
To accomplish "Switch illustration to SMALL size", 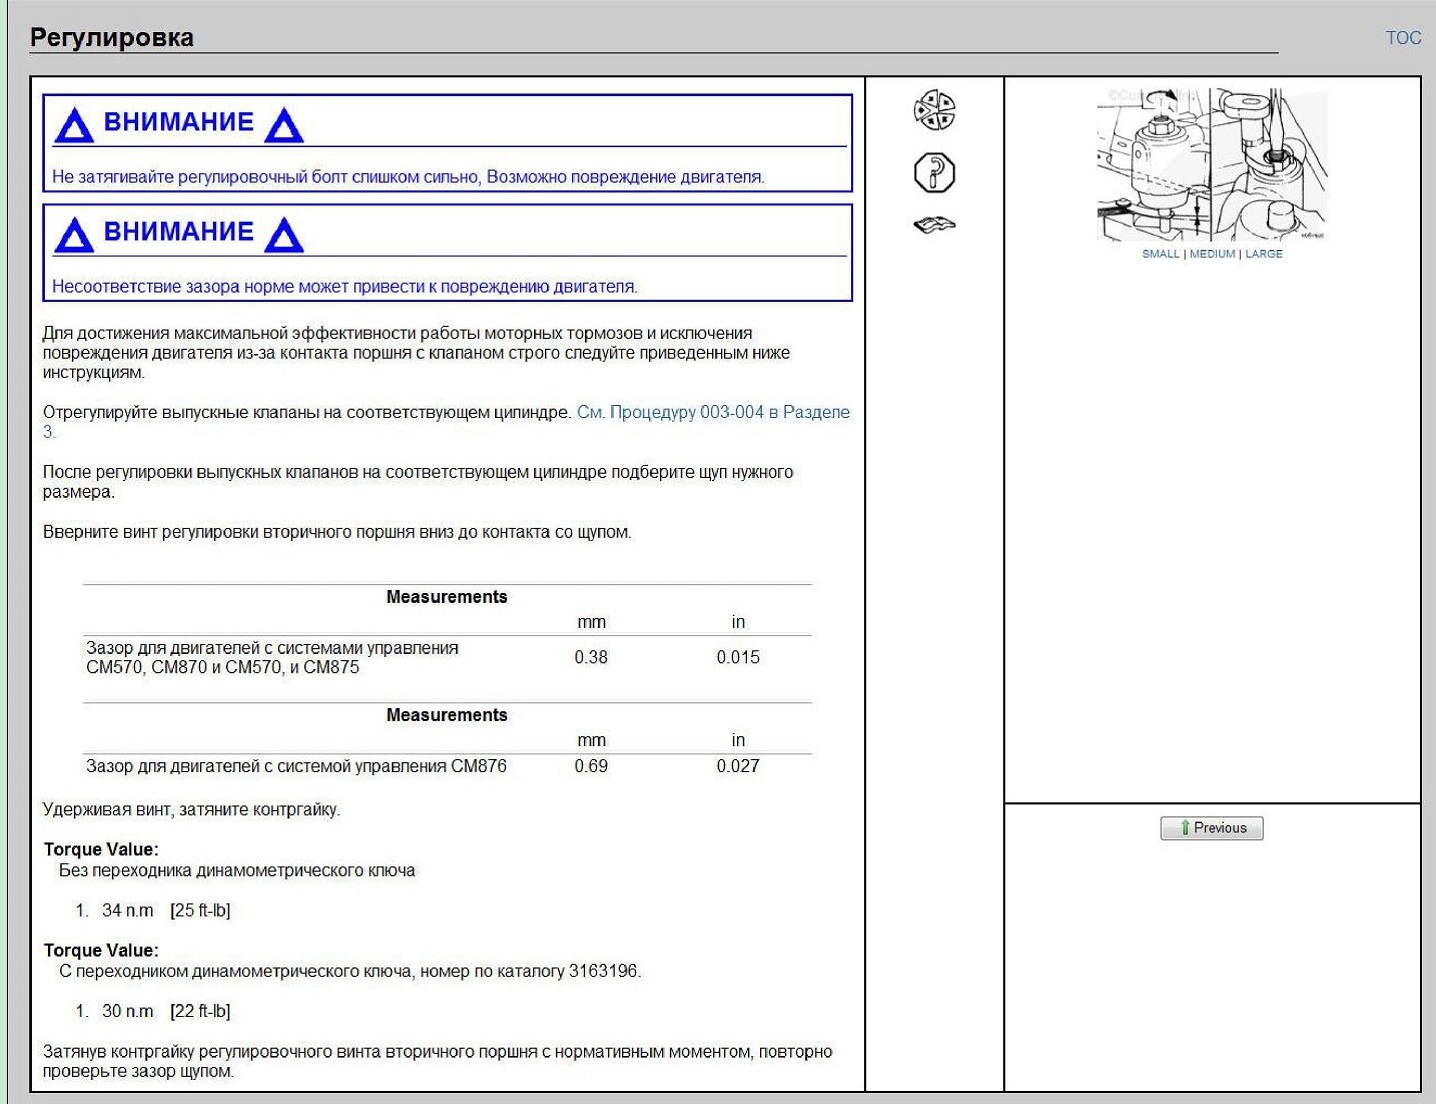I will 1160,254.
